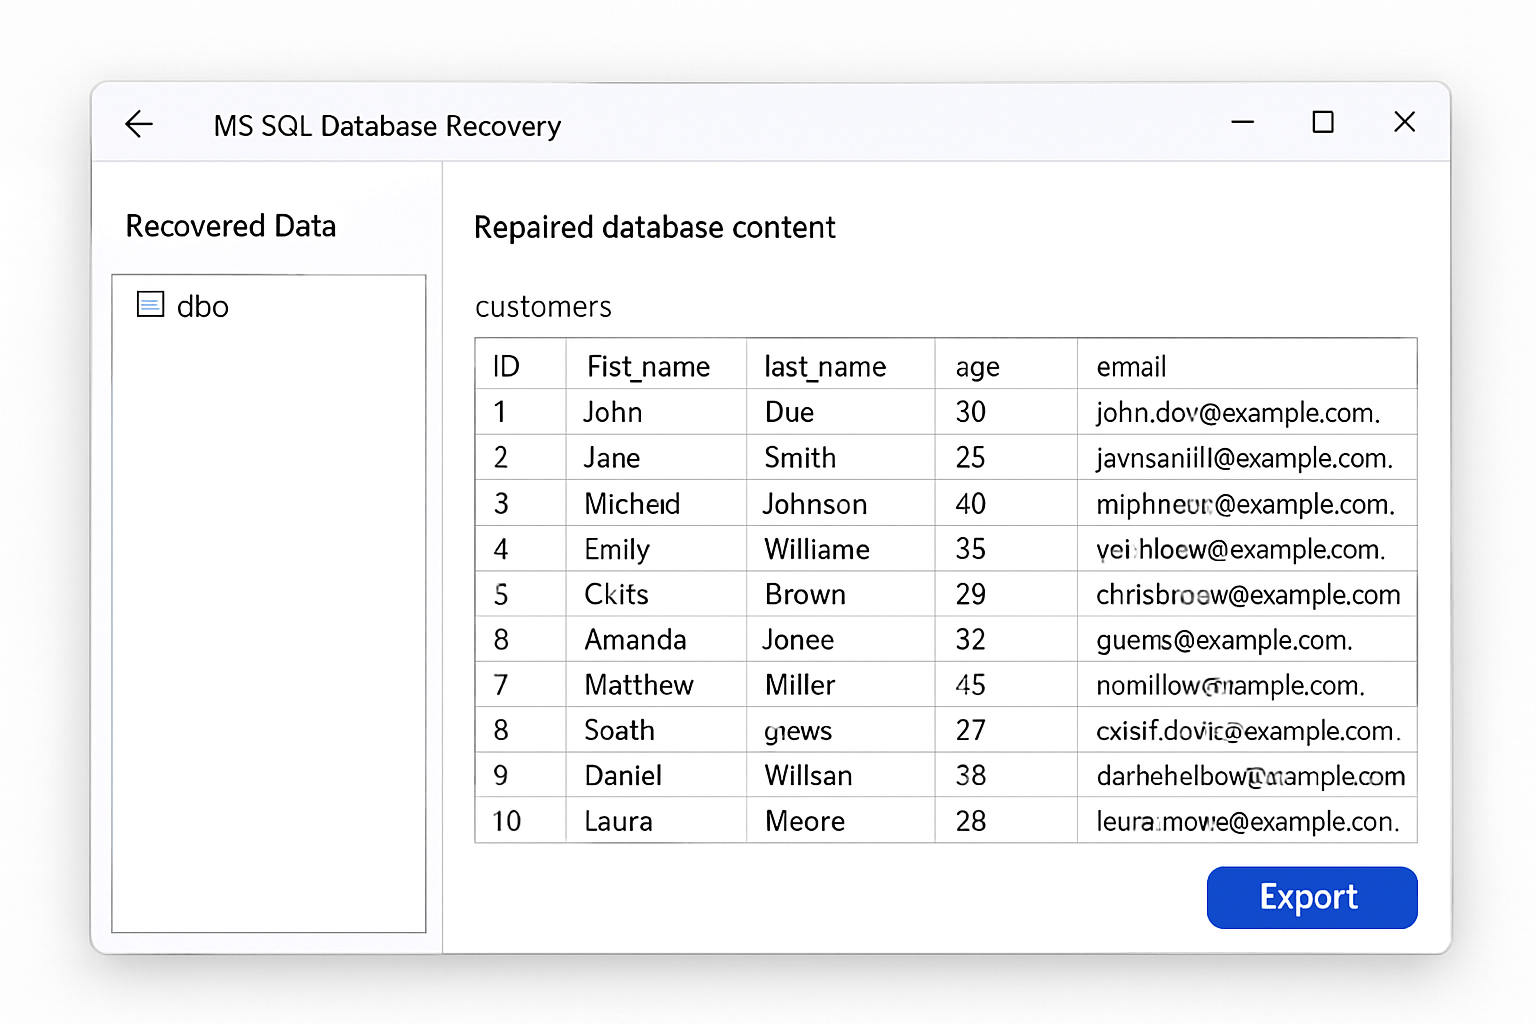Viewport: 1536px width, 1024px height.
Task: Maximize the recovery window
Action: tap(1323, 122)
